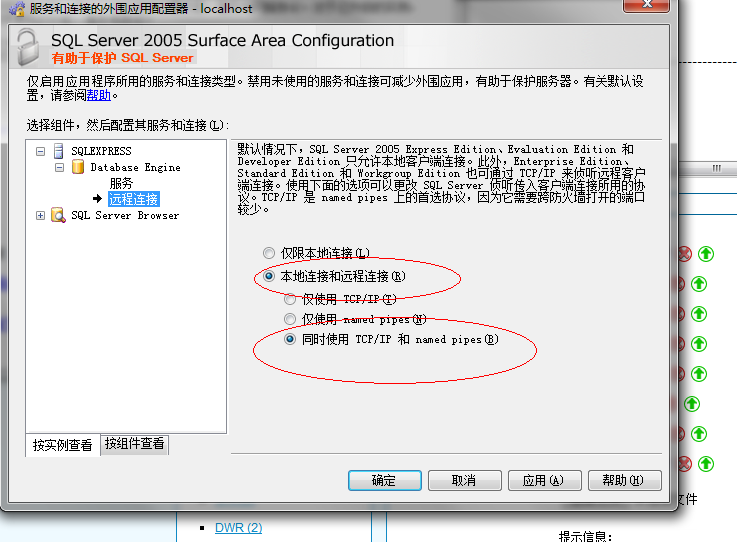The height and width of the screenshot is (542, 737).
Task: Collapse the SQLEXPRESS tree node
Action: 40,151
